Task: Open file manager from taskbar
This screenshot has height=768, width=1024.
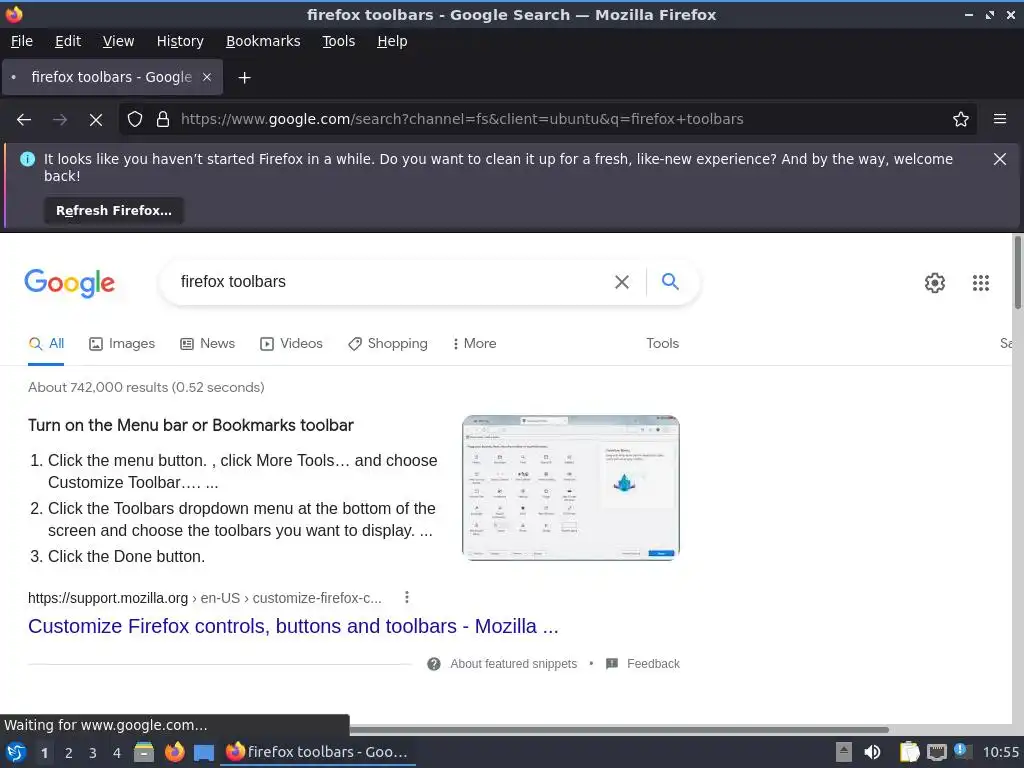Action: pos(144,752)
